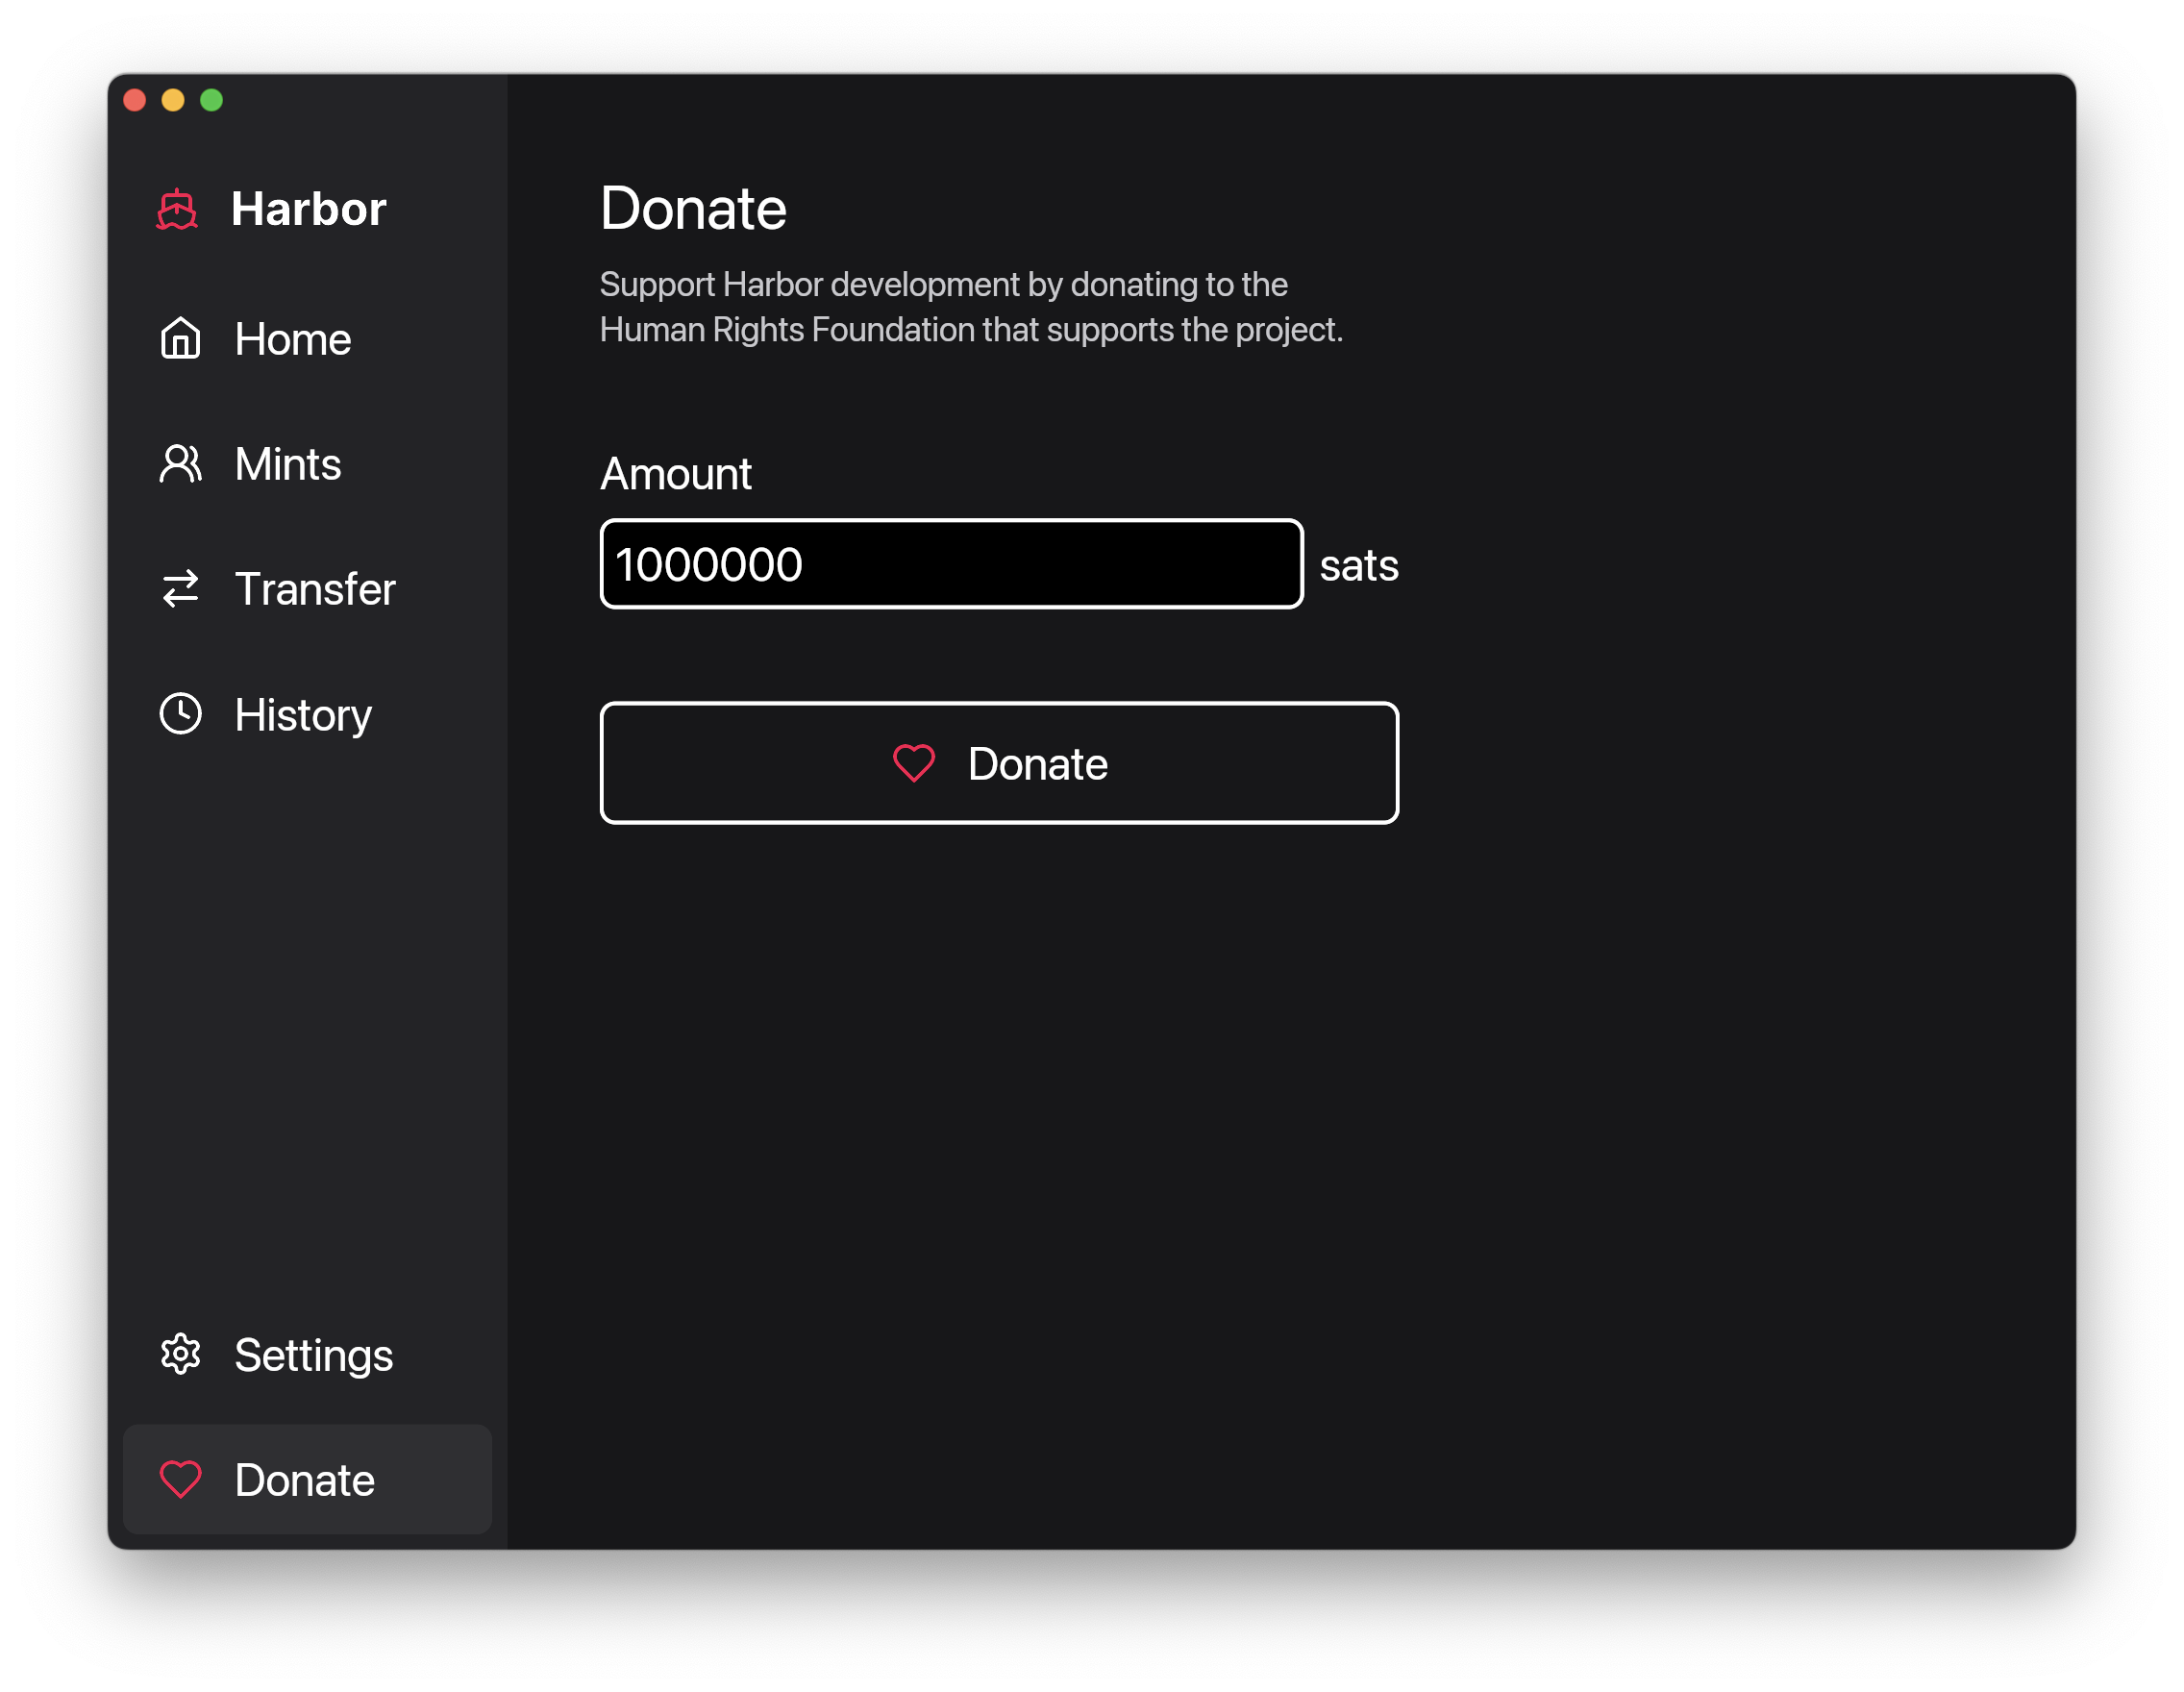The height and width of the screenshot is (1692, 2184).
Task: Click the 'Support Harbor development' description text
Action: pyautogui.click(x=971, y=307)
